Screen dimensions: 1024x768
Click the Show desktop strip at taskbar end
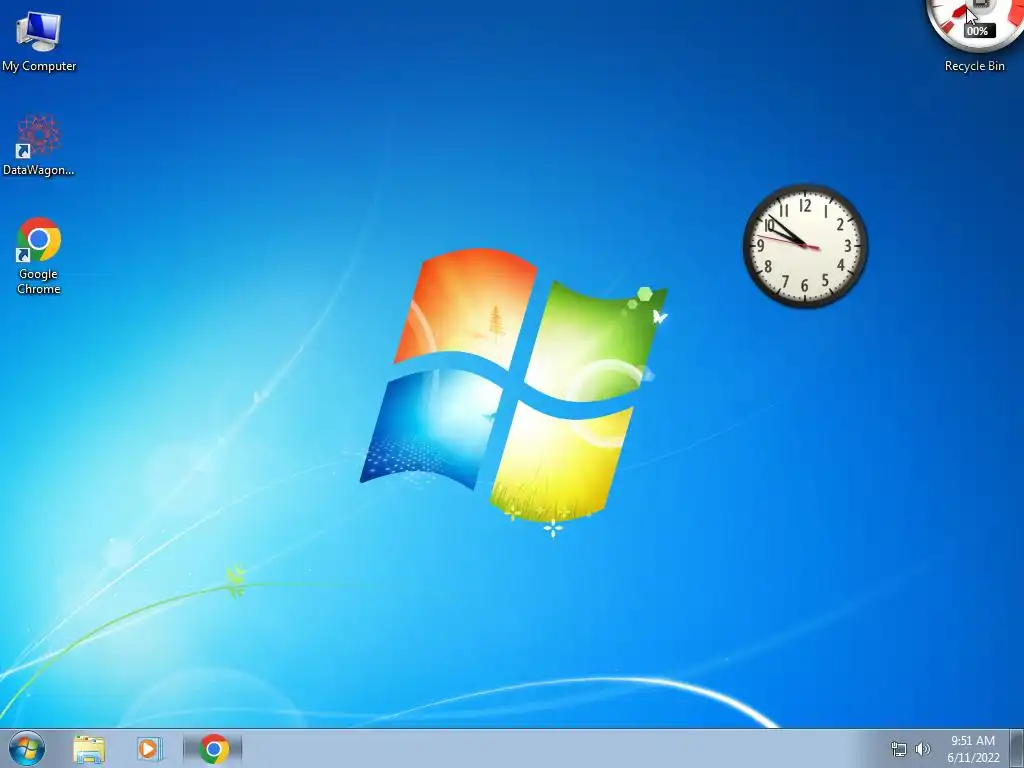click(1017, 749)
